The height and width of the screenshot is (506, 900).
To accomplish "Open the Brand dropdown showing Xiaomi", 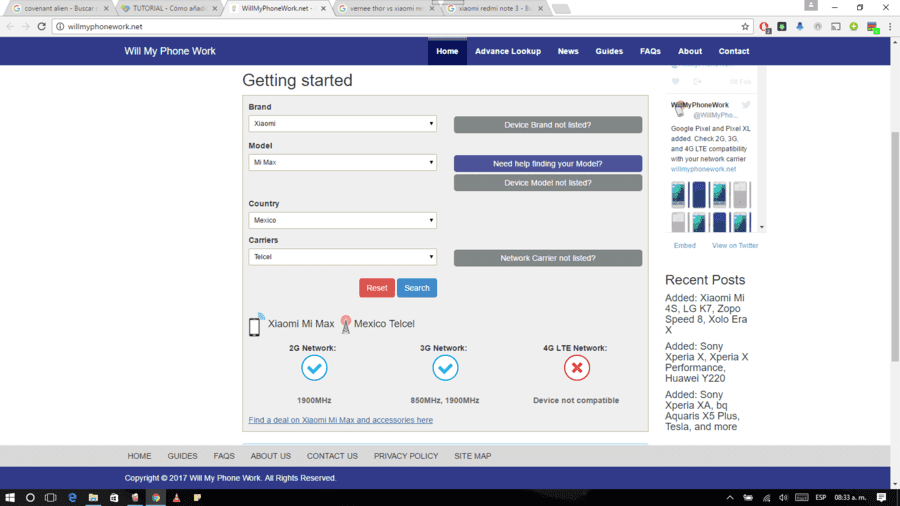I will pos(342,123).
